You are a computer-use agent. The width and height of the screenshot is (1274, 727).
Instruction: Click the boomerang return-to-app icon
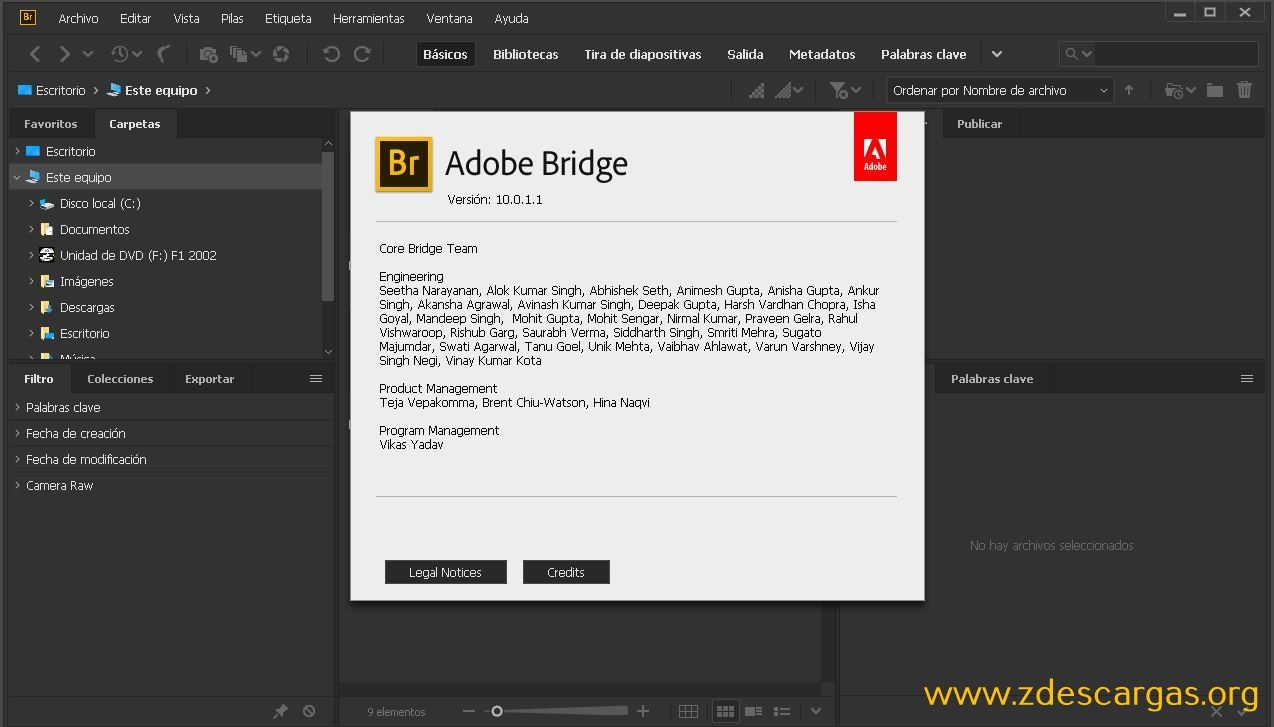164,54
